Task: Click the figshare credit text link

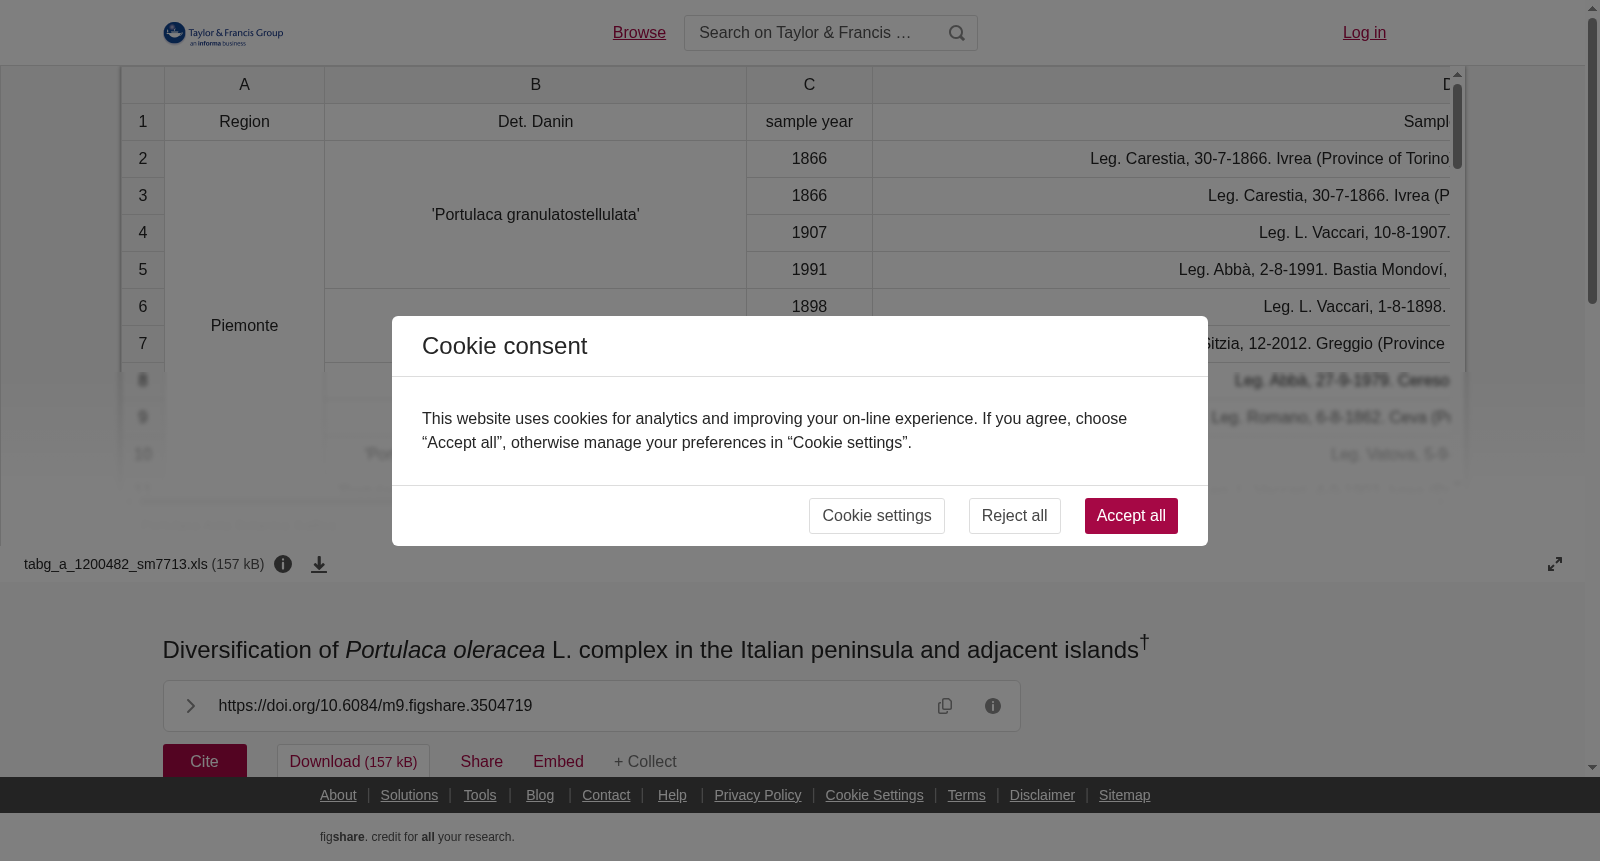Action: (417, 837)
